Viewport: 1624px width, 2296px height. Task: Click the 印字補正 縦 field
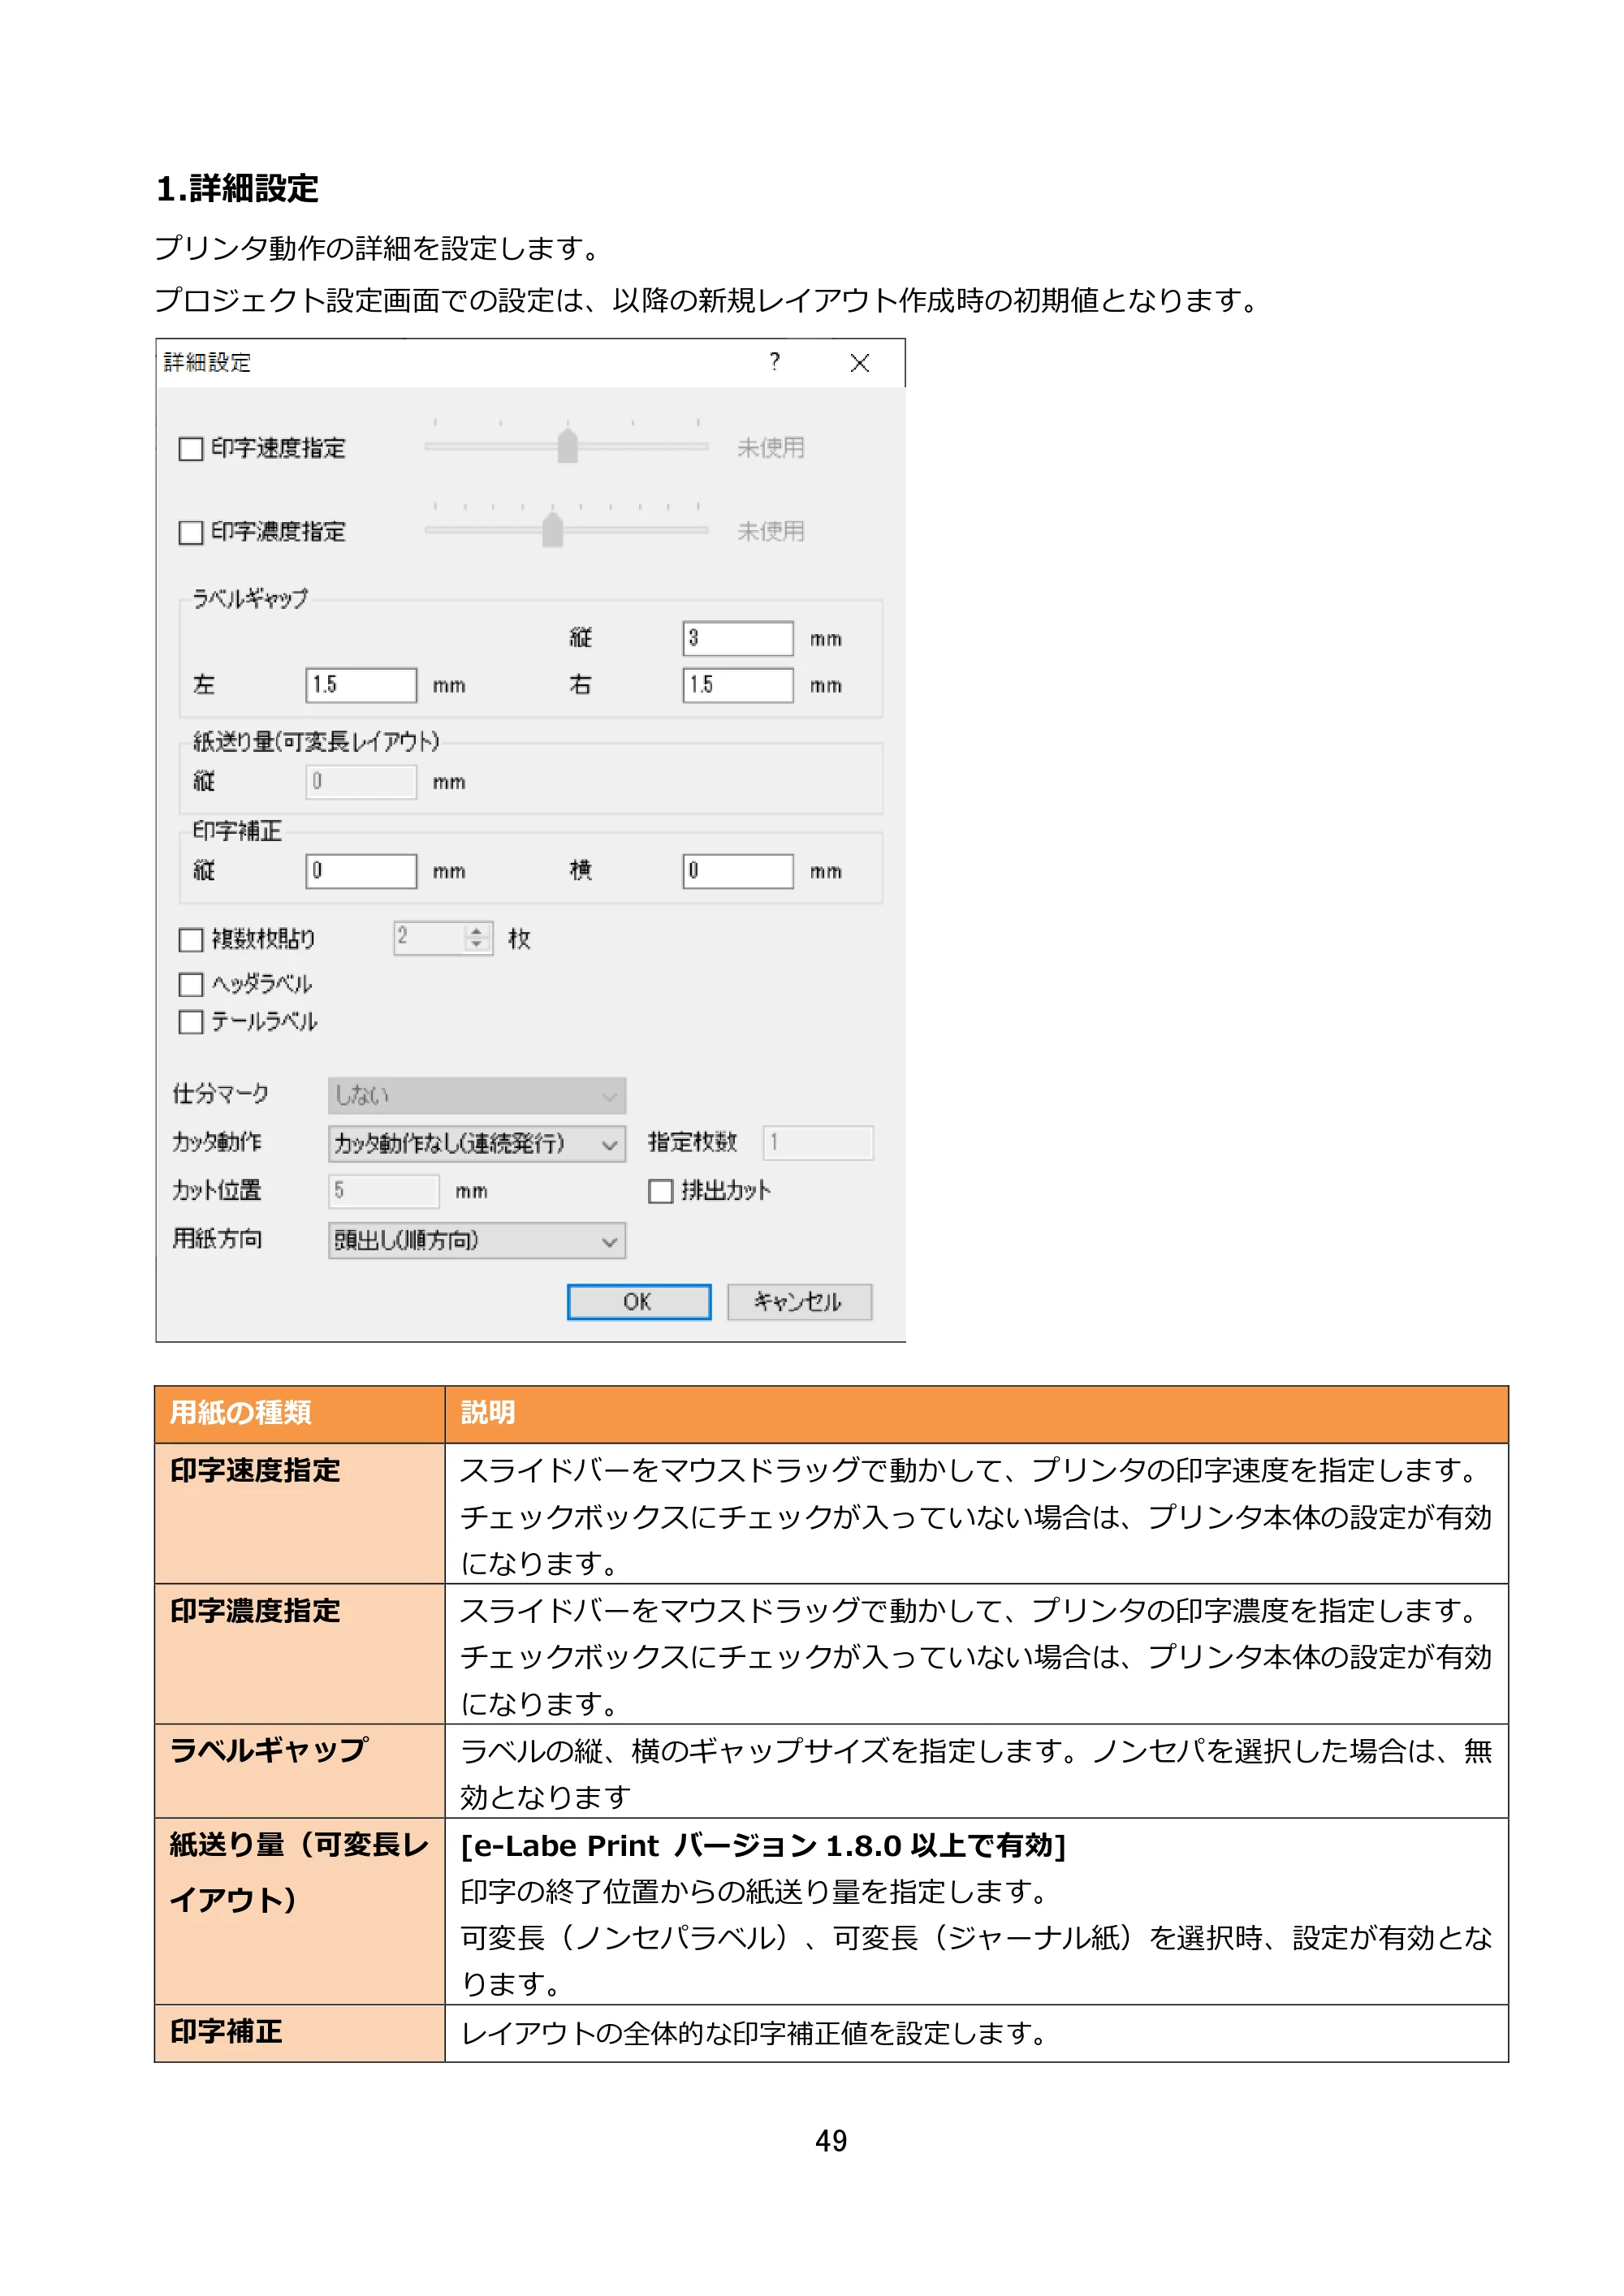(361, 871)
